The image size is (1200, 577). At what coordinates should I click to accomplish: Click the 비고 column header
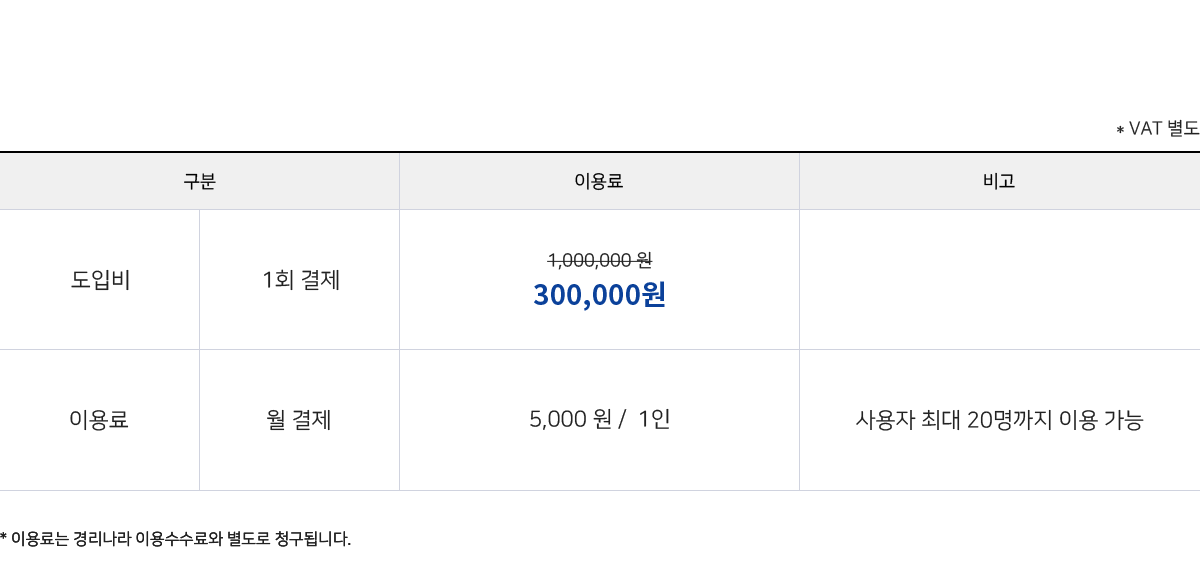click(x=1000, y=181)
